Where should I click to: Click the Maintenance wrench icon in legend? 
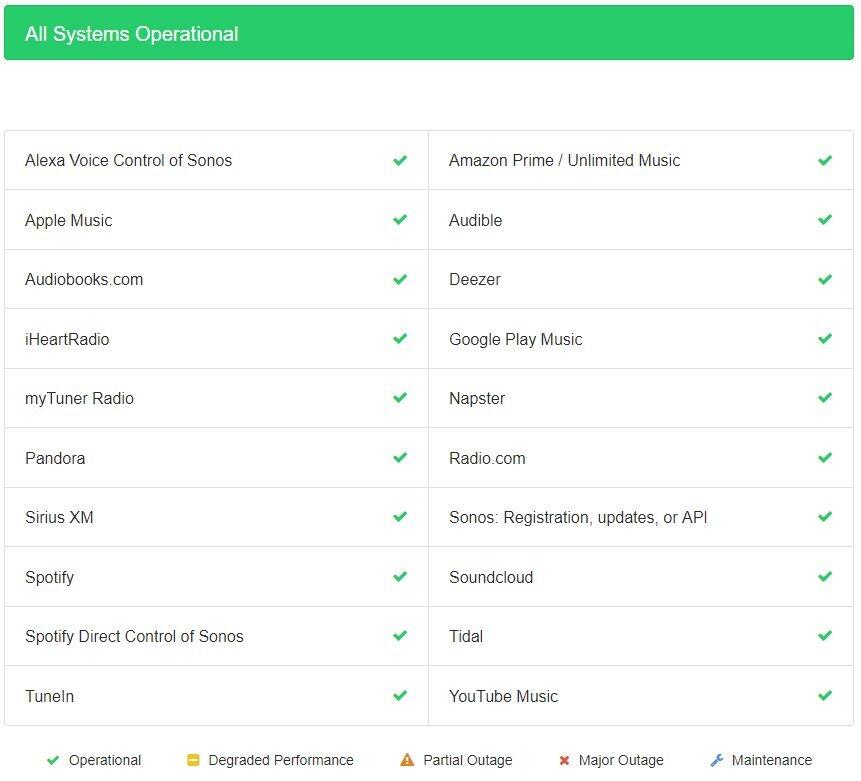[x=716, y=760]
